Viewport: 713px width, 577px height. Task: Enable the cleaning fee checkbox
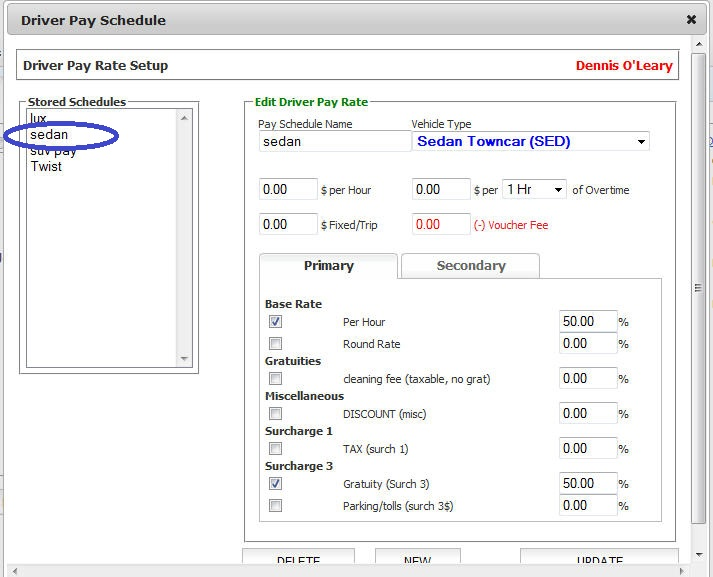click(x=275, y=379)
